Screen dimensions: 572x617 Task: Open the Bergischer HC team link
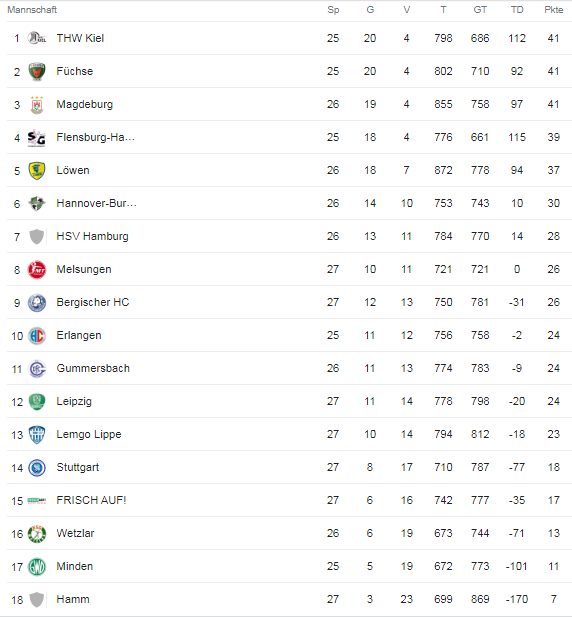point(93,302)
